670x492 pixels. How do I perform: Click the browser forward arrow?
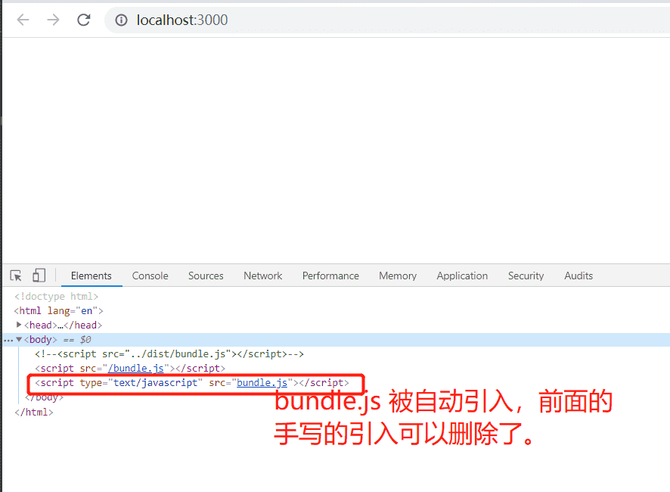tap(53, 20)
